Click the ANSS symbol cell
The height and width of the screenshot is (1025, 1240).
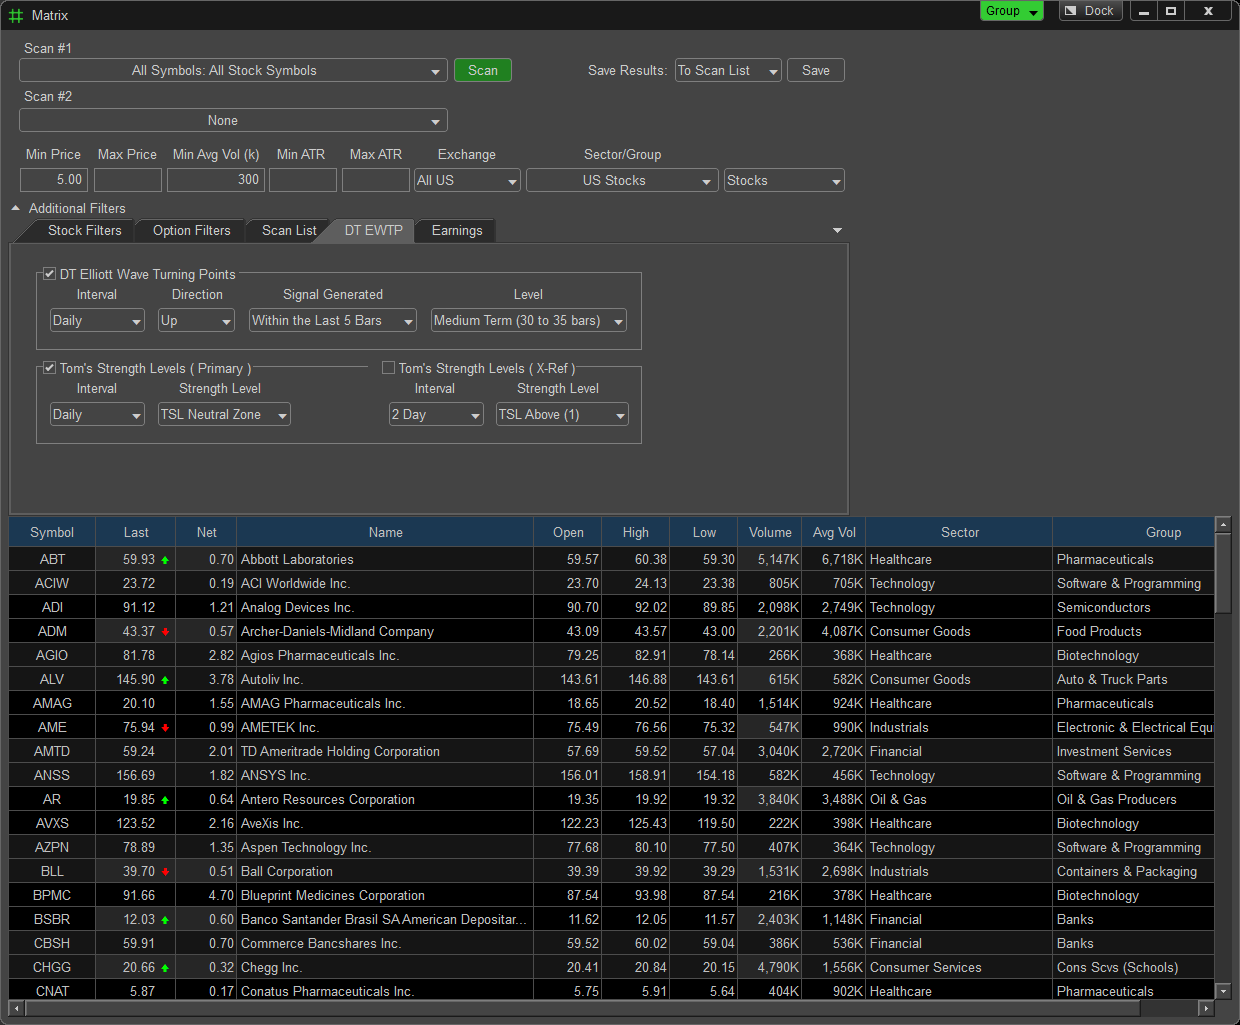52,776
